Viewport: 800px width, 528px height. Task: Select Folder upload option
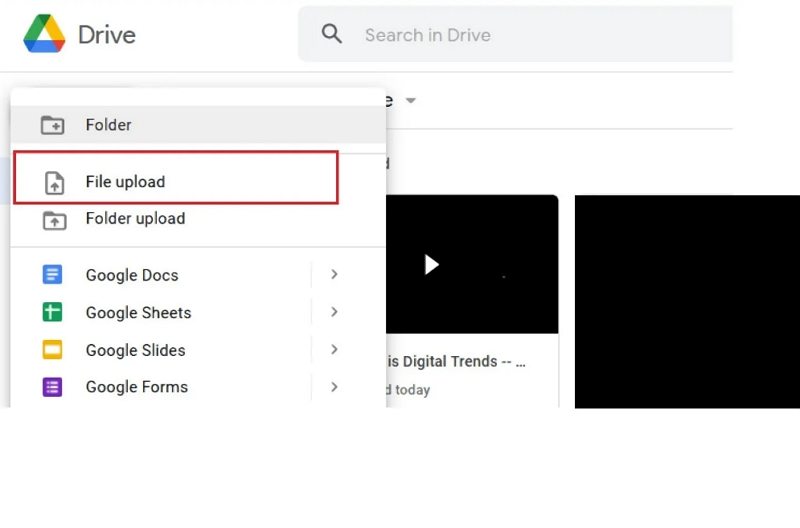(198, 219)
